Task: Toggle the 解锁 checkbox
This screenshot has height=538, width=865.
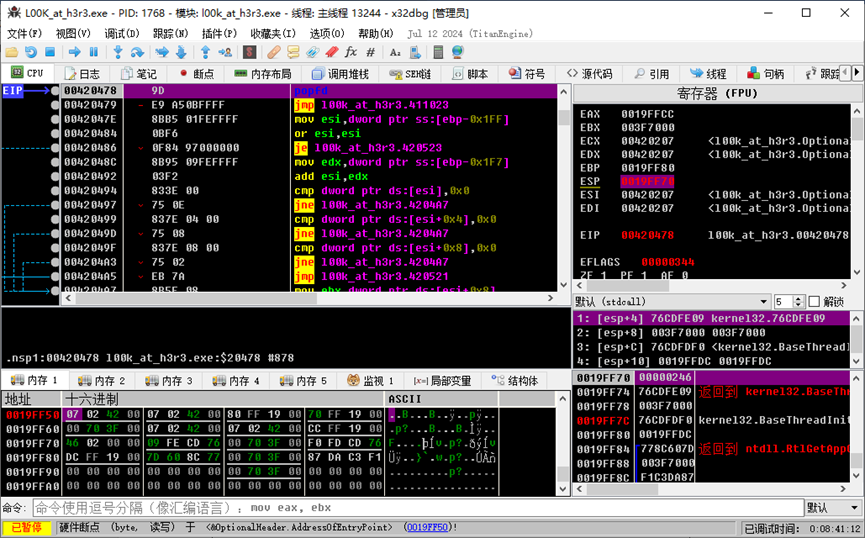Action: (812, 301)
